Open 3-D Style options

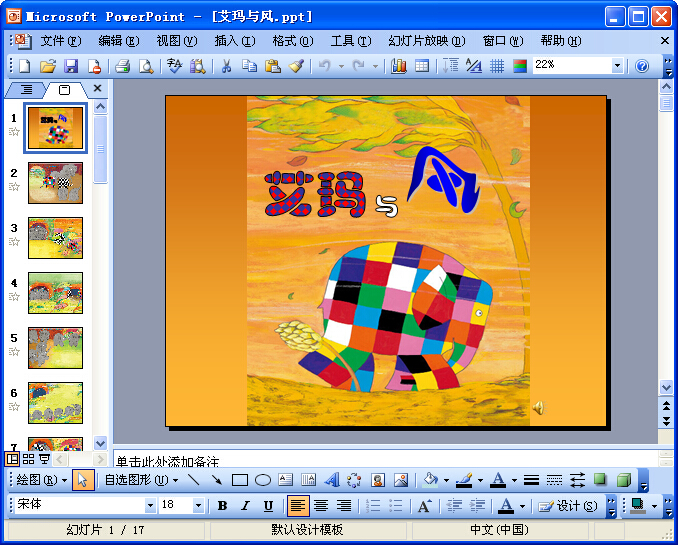624,480
